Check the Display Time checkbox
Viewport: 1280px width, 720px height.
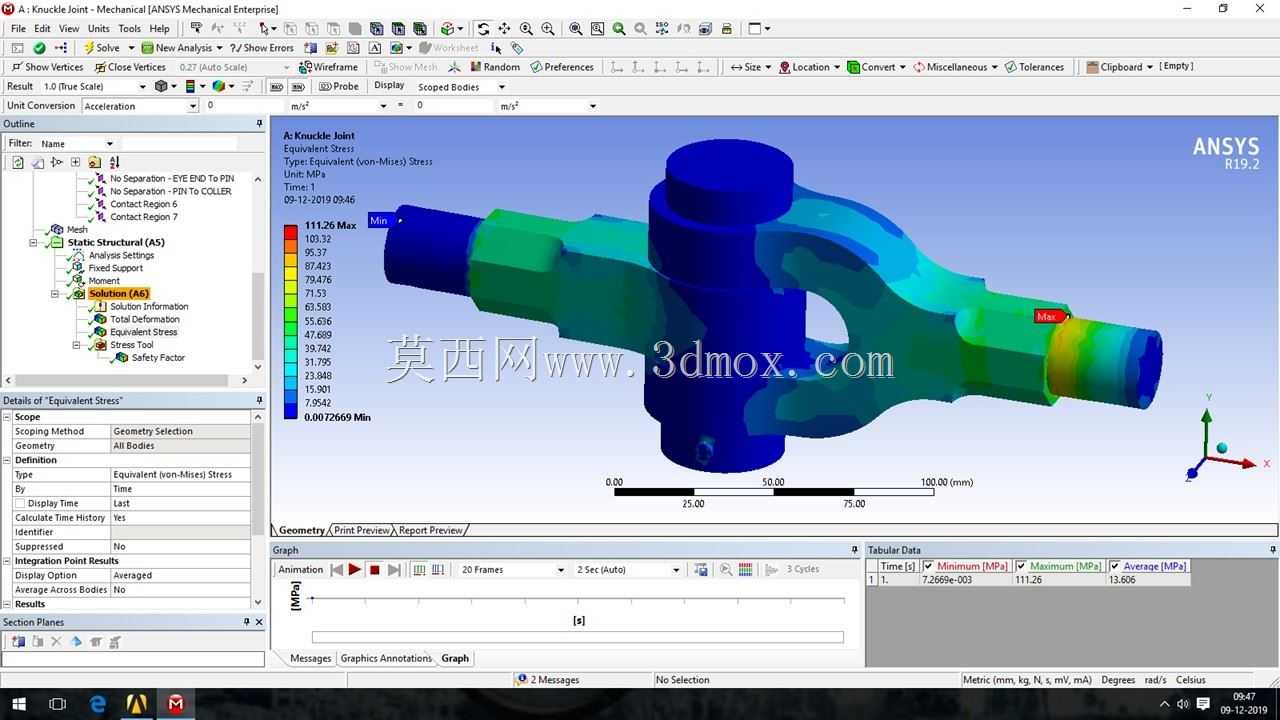pyautogui.click(x=21, y=503)
